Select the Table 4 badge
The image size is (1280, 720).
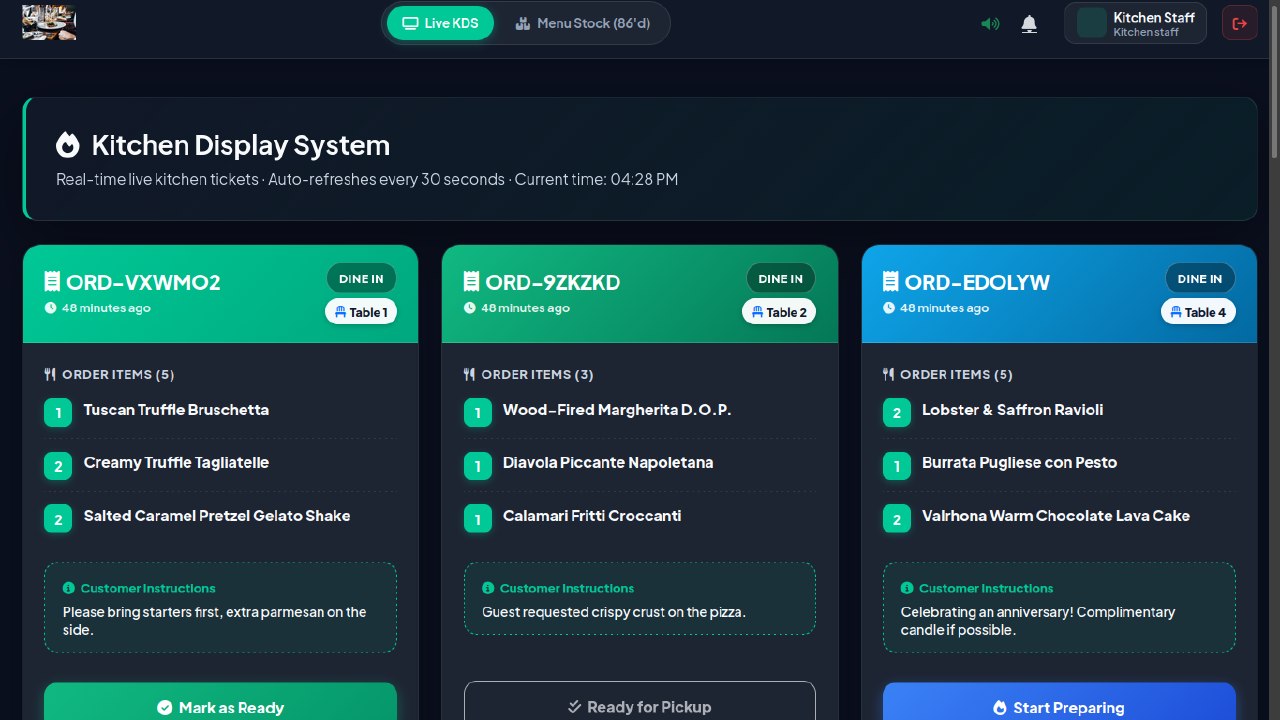point(1198,312)
